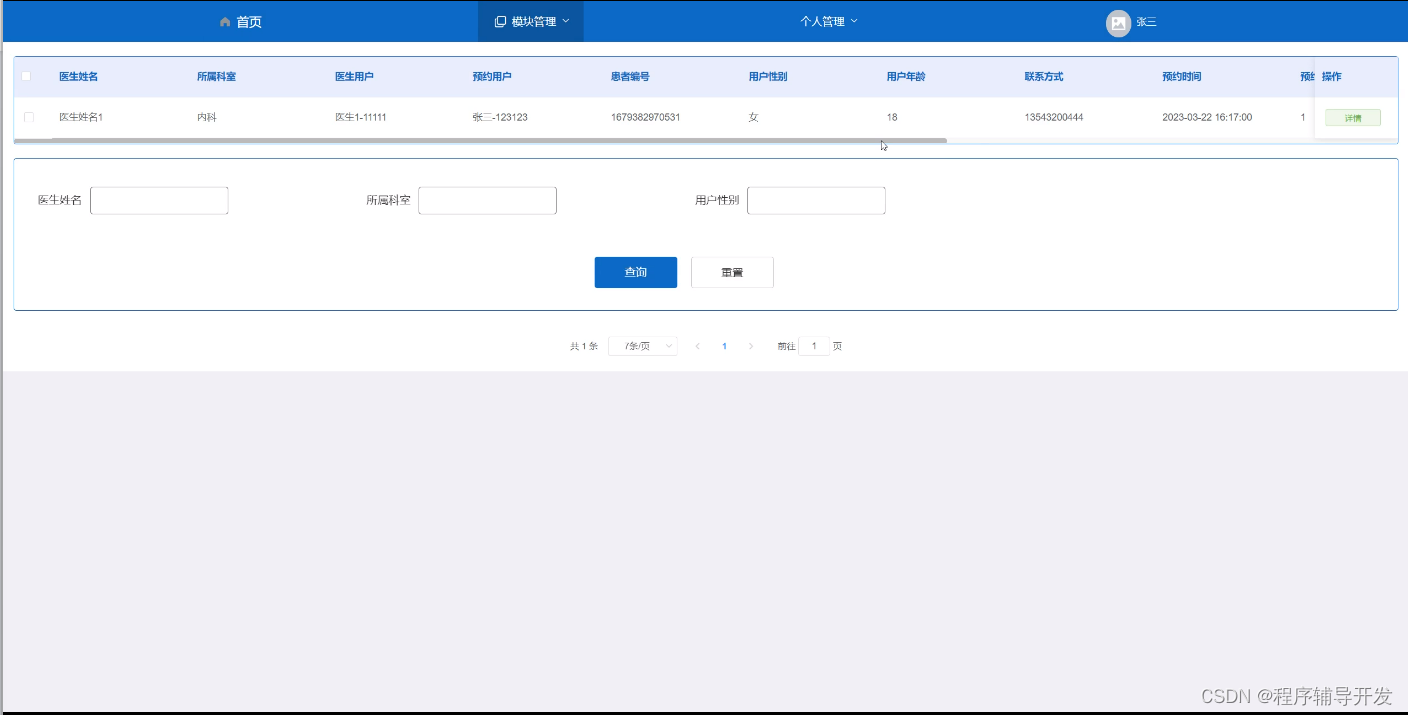Focus the 所属科室 input field

point(487,200)
